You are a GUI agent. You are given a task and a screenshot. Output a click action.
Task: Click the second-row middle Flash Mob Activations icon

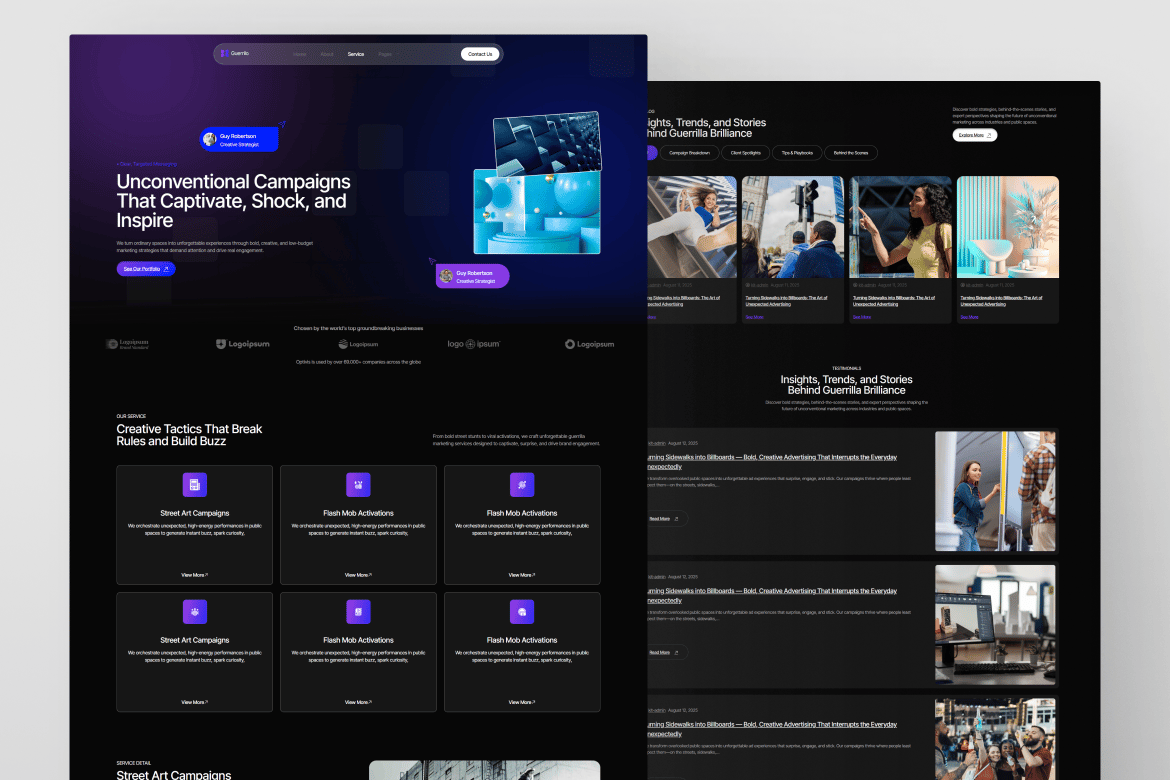[x=358, y=612]
